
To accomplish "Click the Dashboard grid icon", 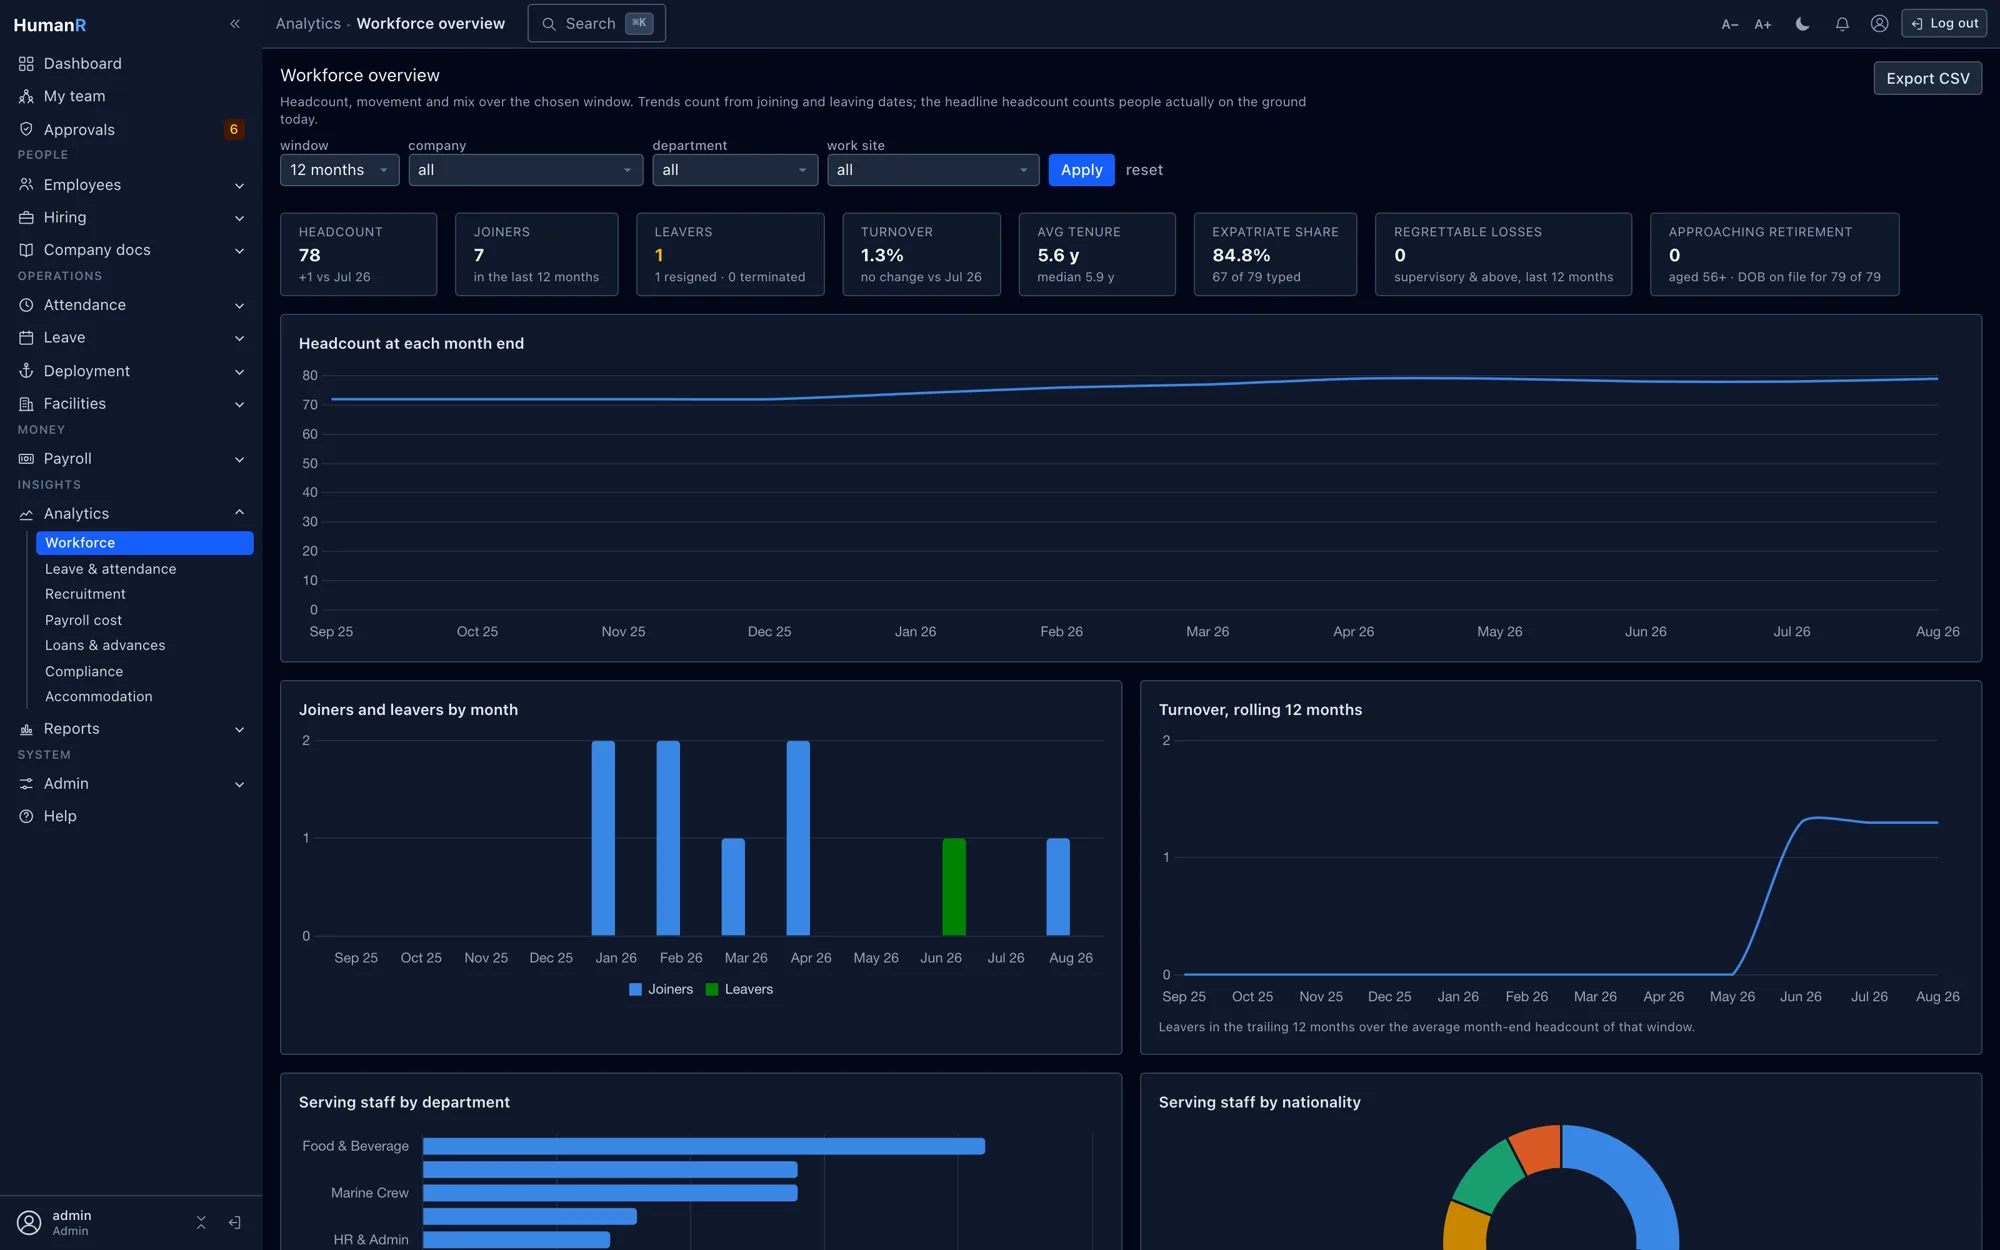I will click(x=26, y=63).
